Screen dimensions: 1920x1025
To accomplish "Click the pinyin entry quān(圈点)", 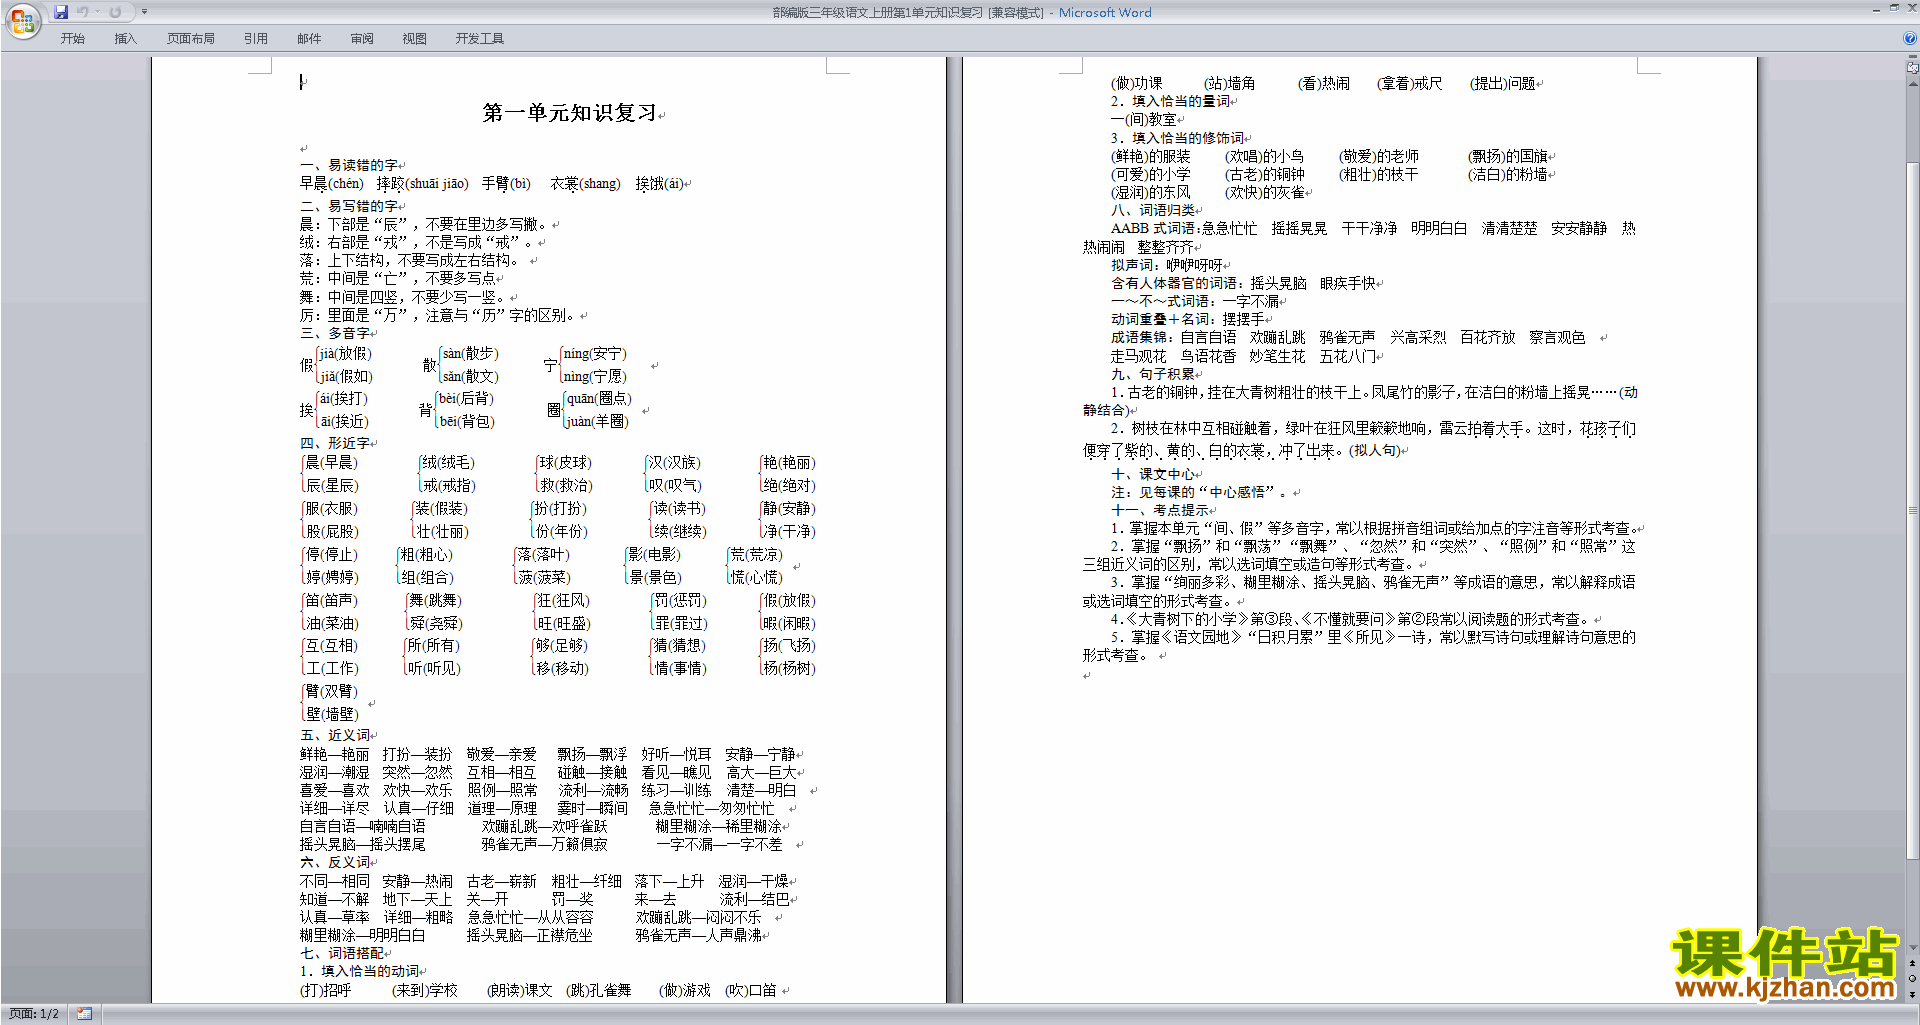I will coord(599,399).
